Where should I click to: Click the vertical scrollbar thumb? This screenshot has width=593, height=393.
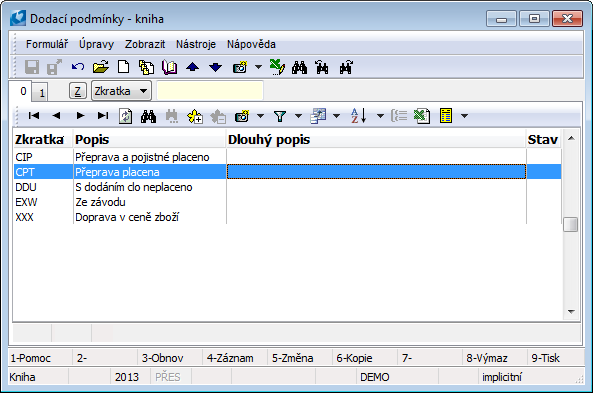[x=571, y=224]
